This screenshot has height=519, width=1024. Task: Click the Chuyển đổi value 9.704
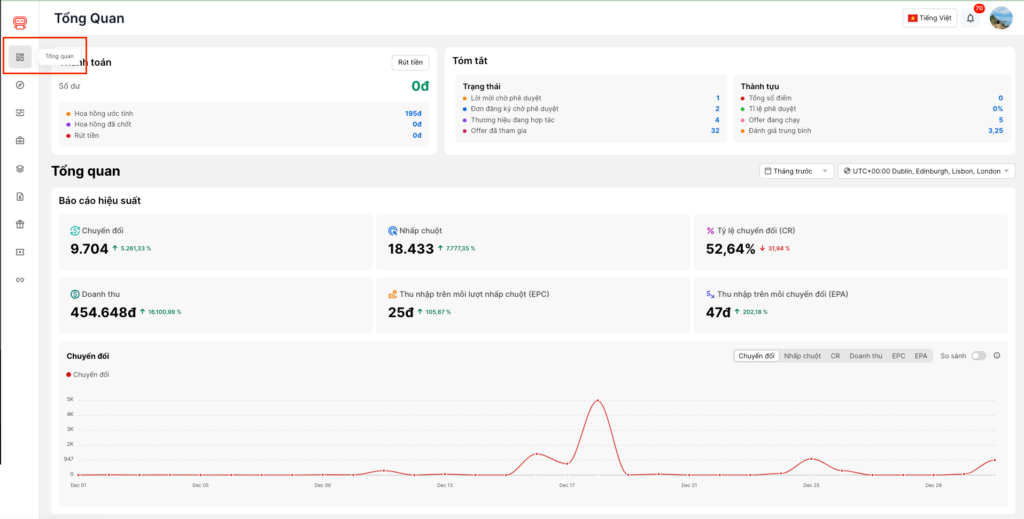(89, 249)
